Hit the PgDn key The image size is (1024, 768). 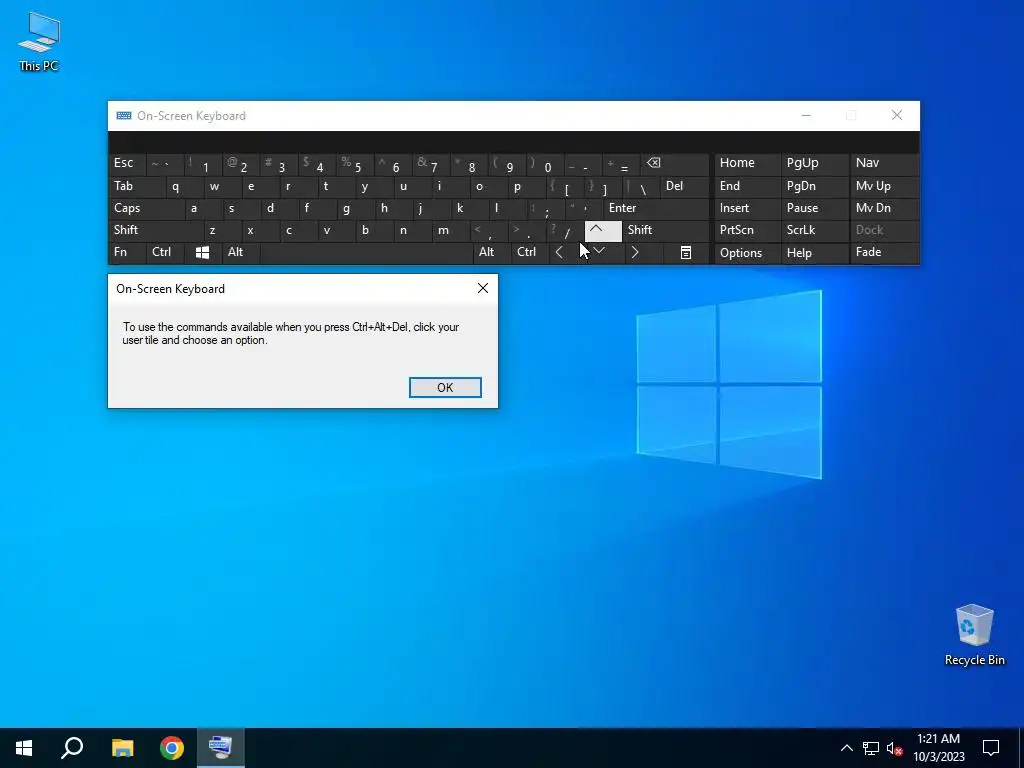(815, 186)
